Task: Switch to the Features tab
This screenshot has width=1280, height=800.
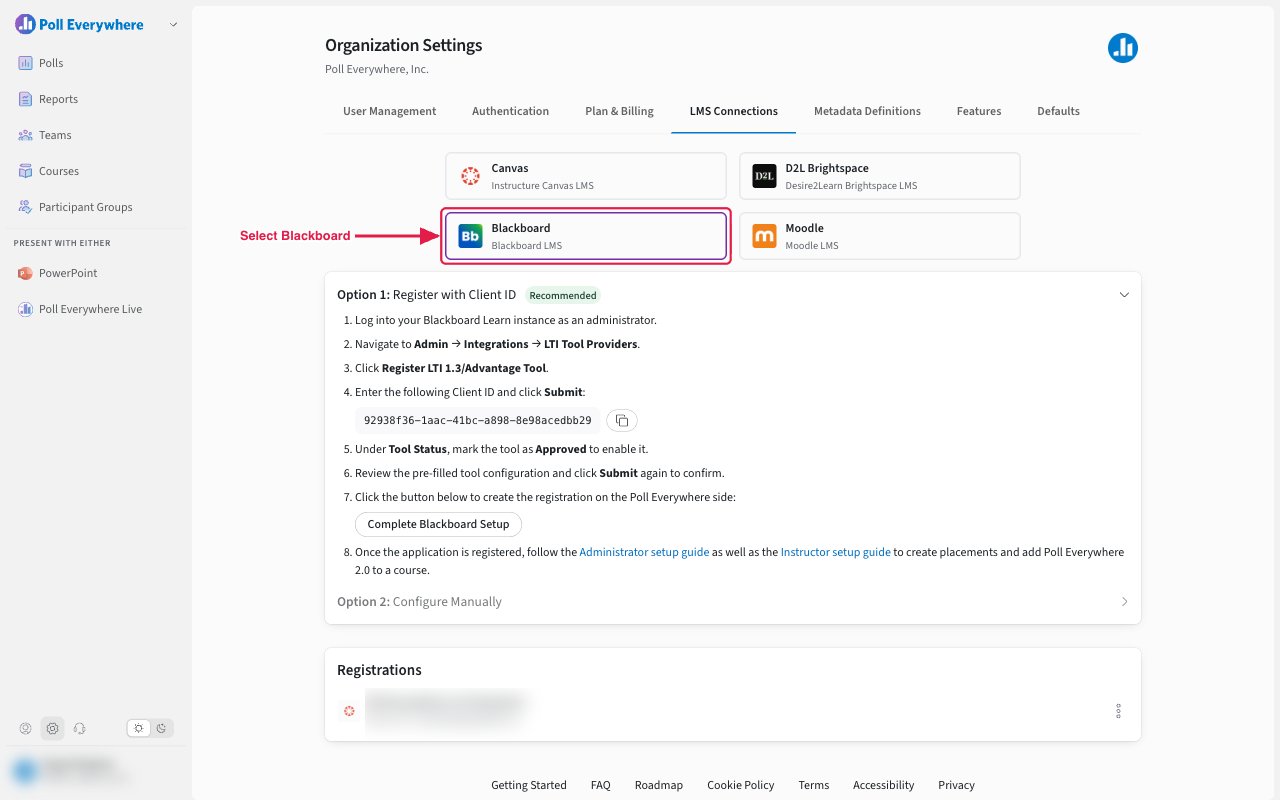Action: (979, 111)
